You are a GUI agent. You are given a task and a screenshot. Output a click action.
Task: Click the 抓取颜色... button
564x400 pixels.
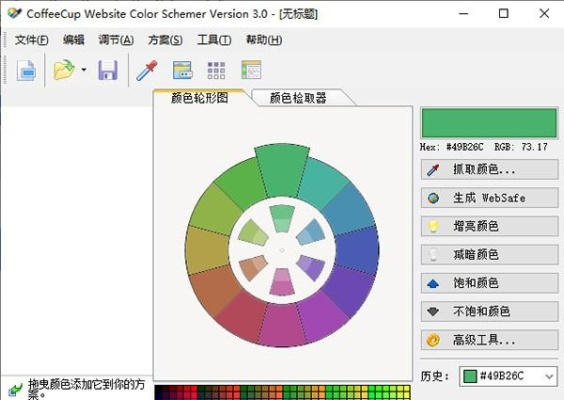click(490, 169)
